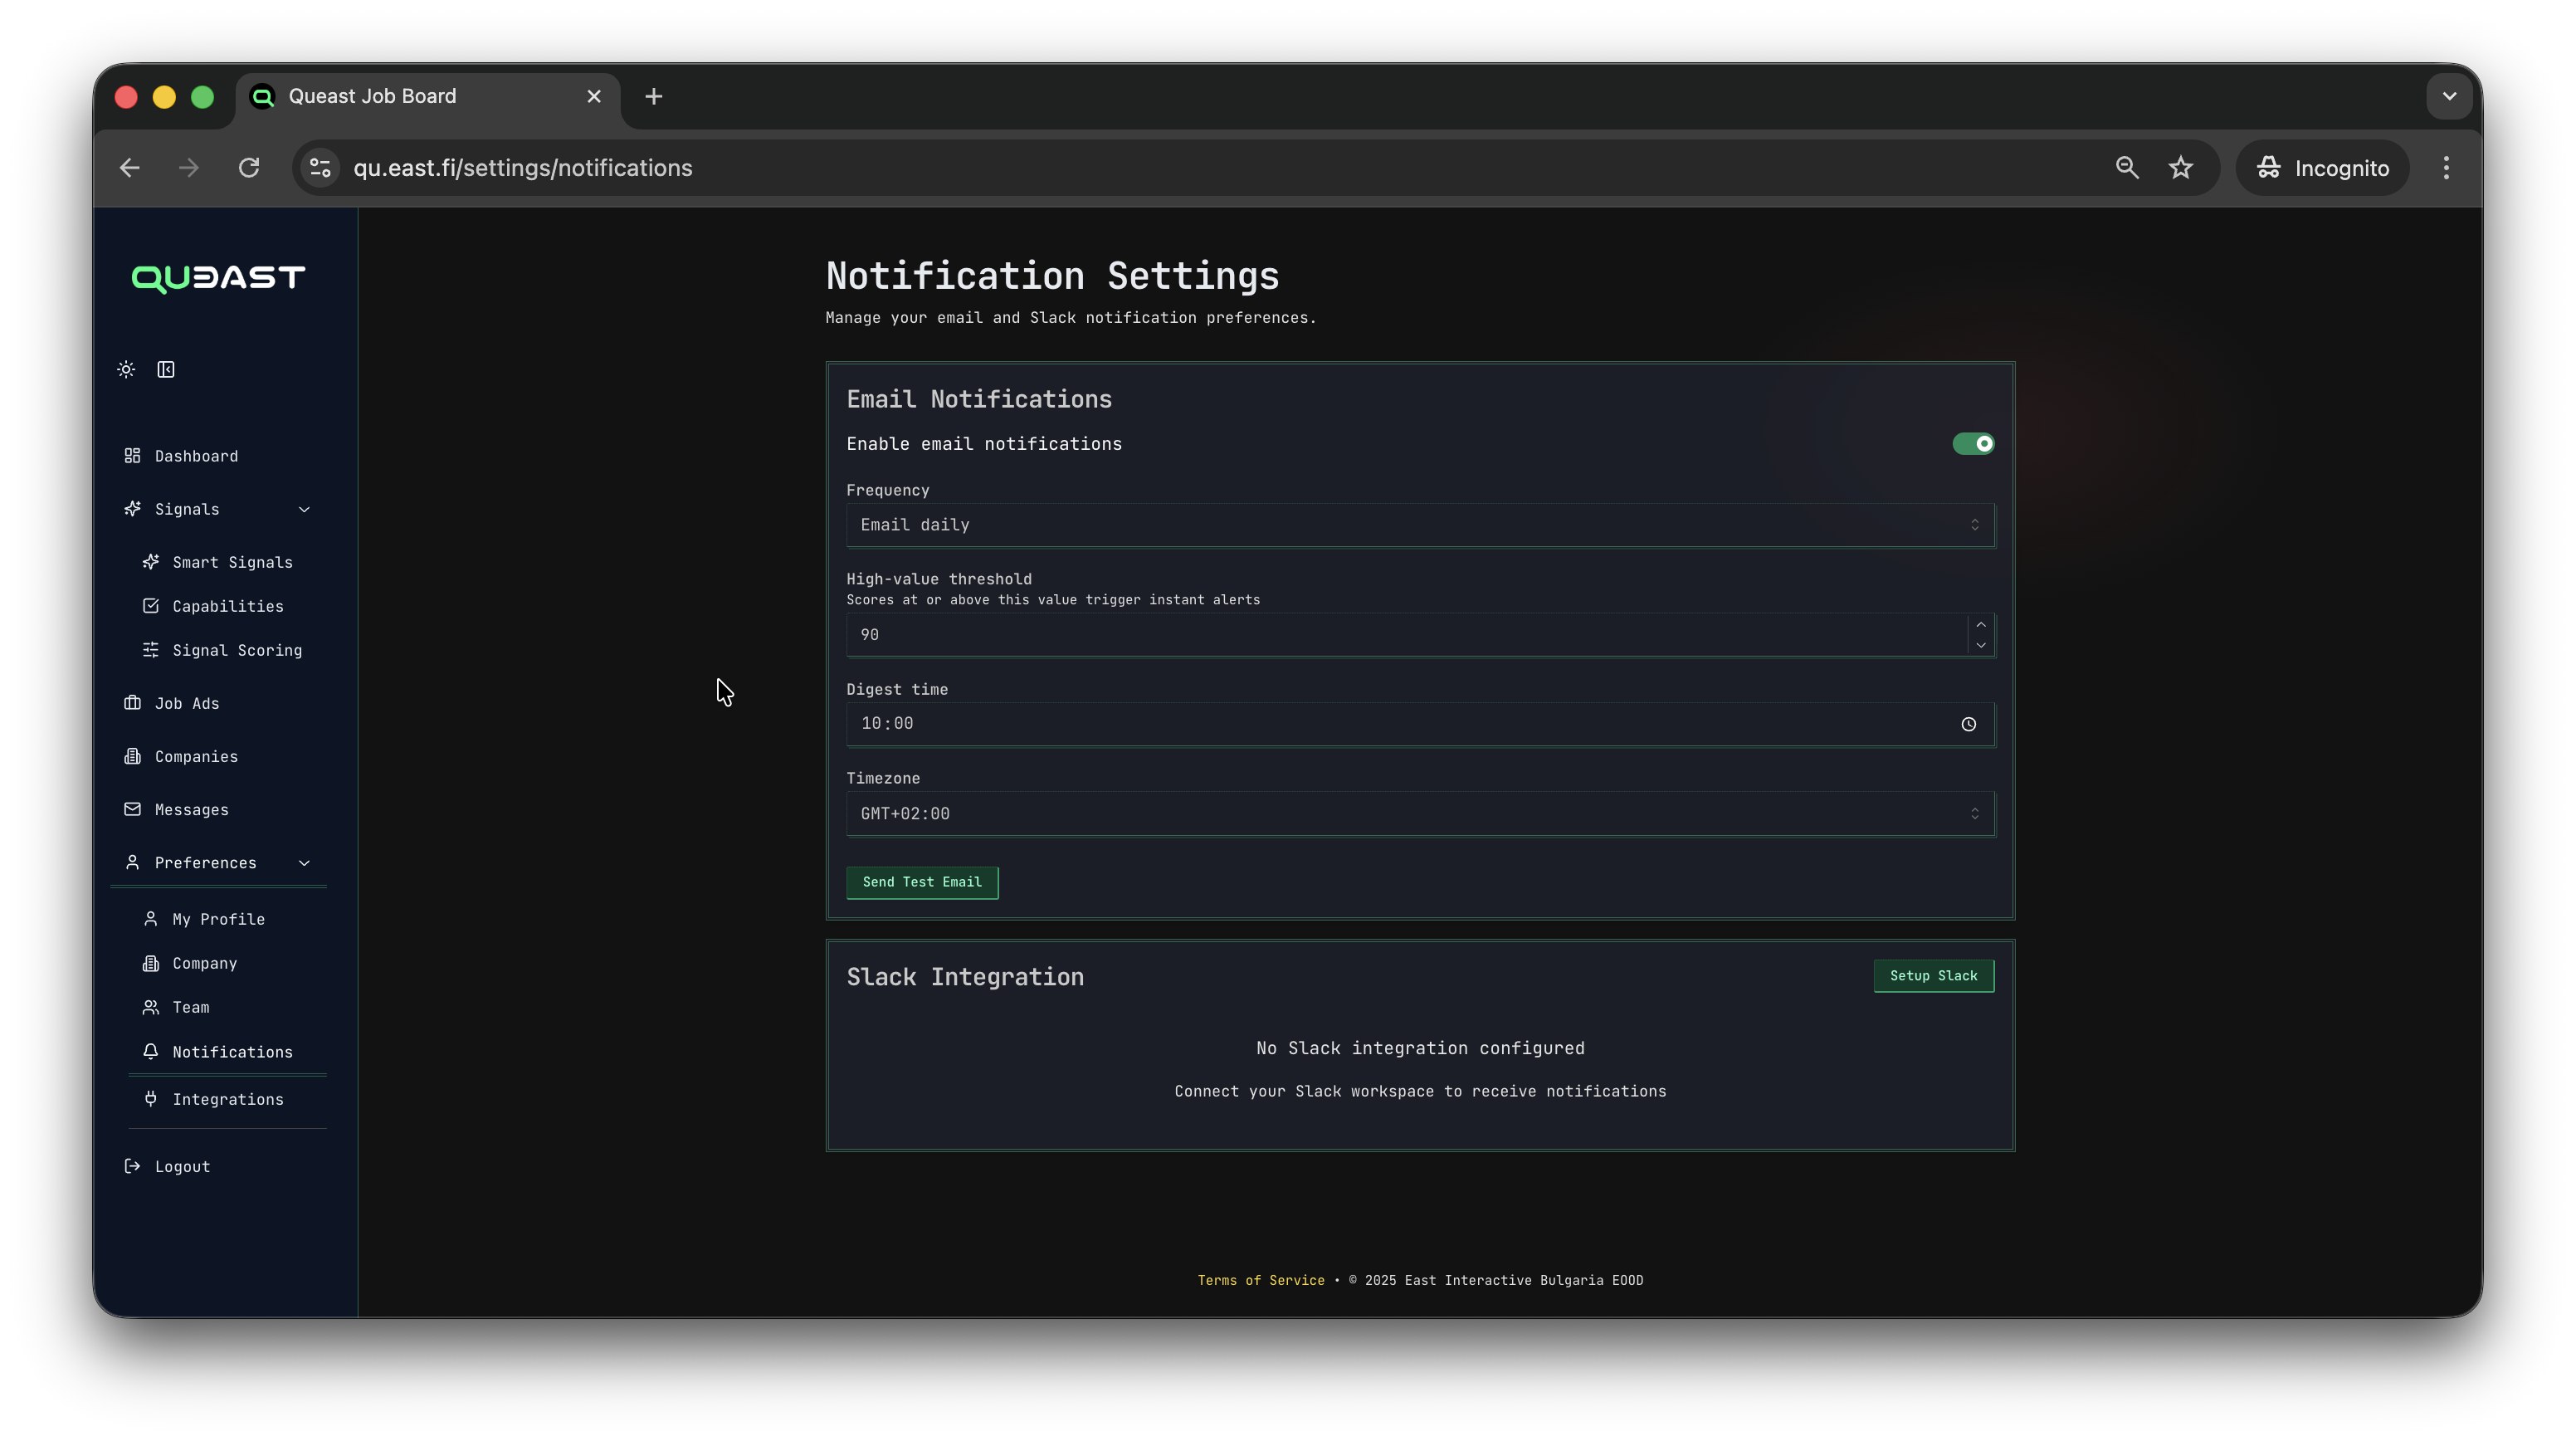Toggle light theme with the sun icon
The image size is (2576, 1441).
[x=125, y=369]
